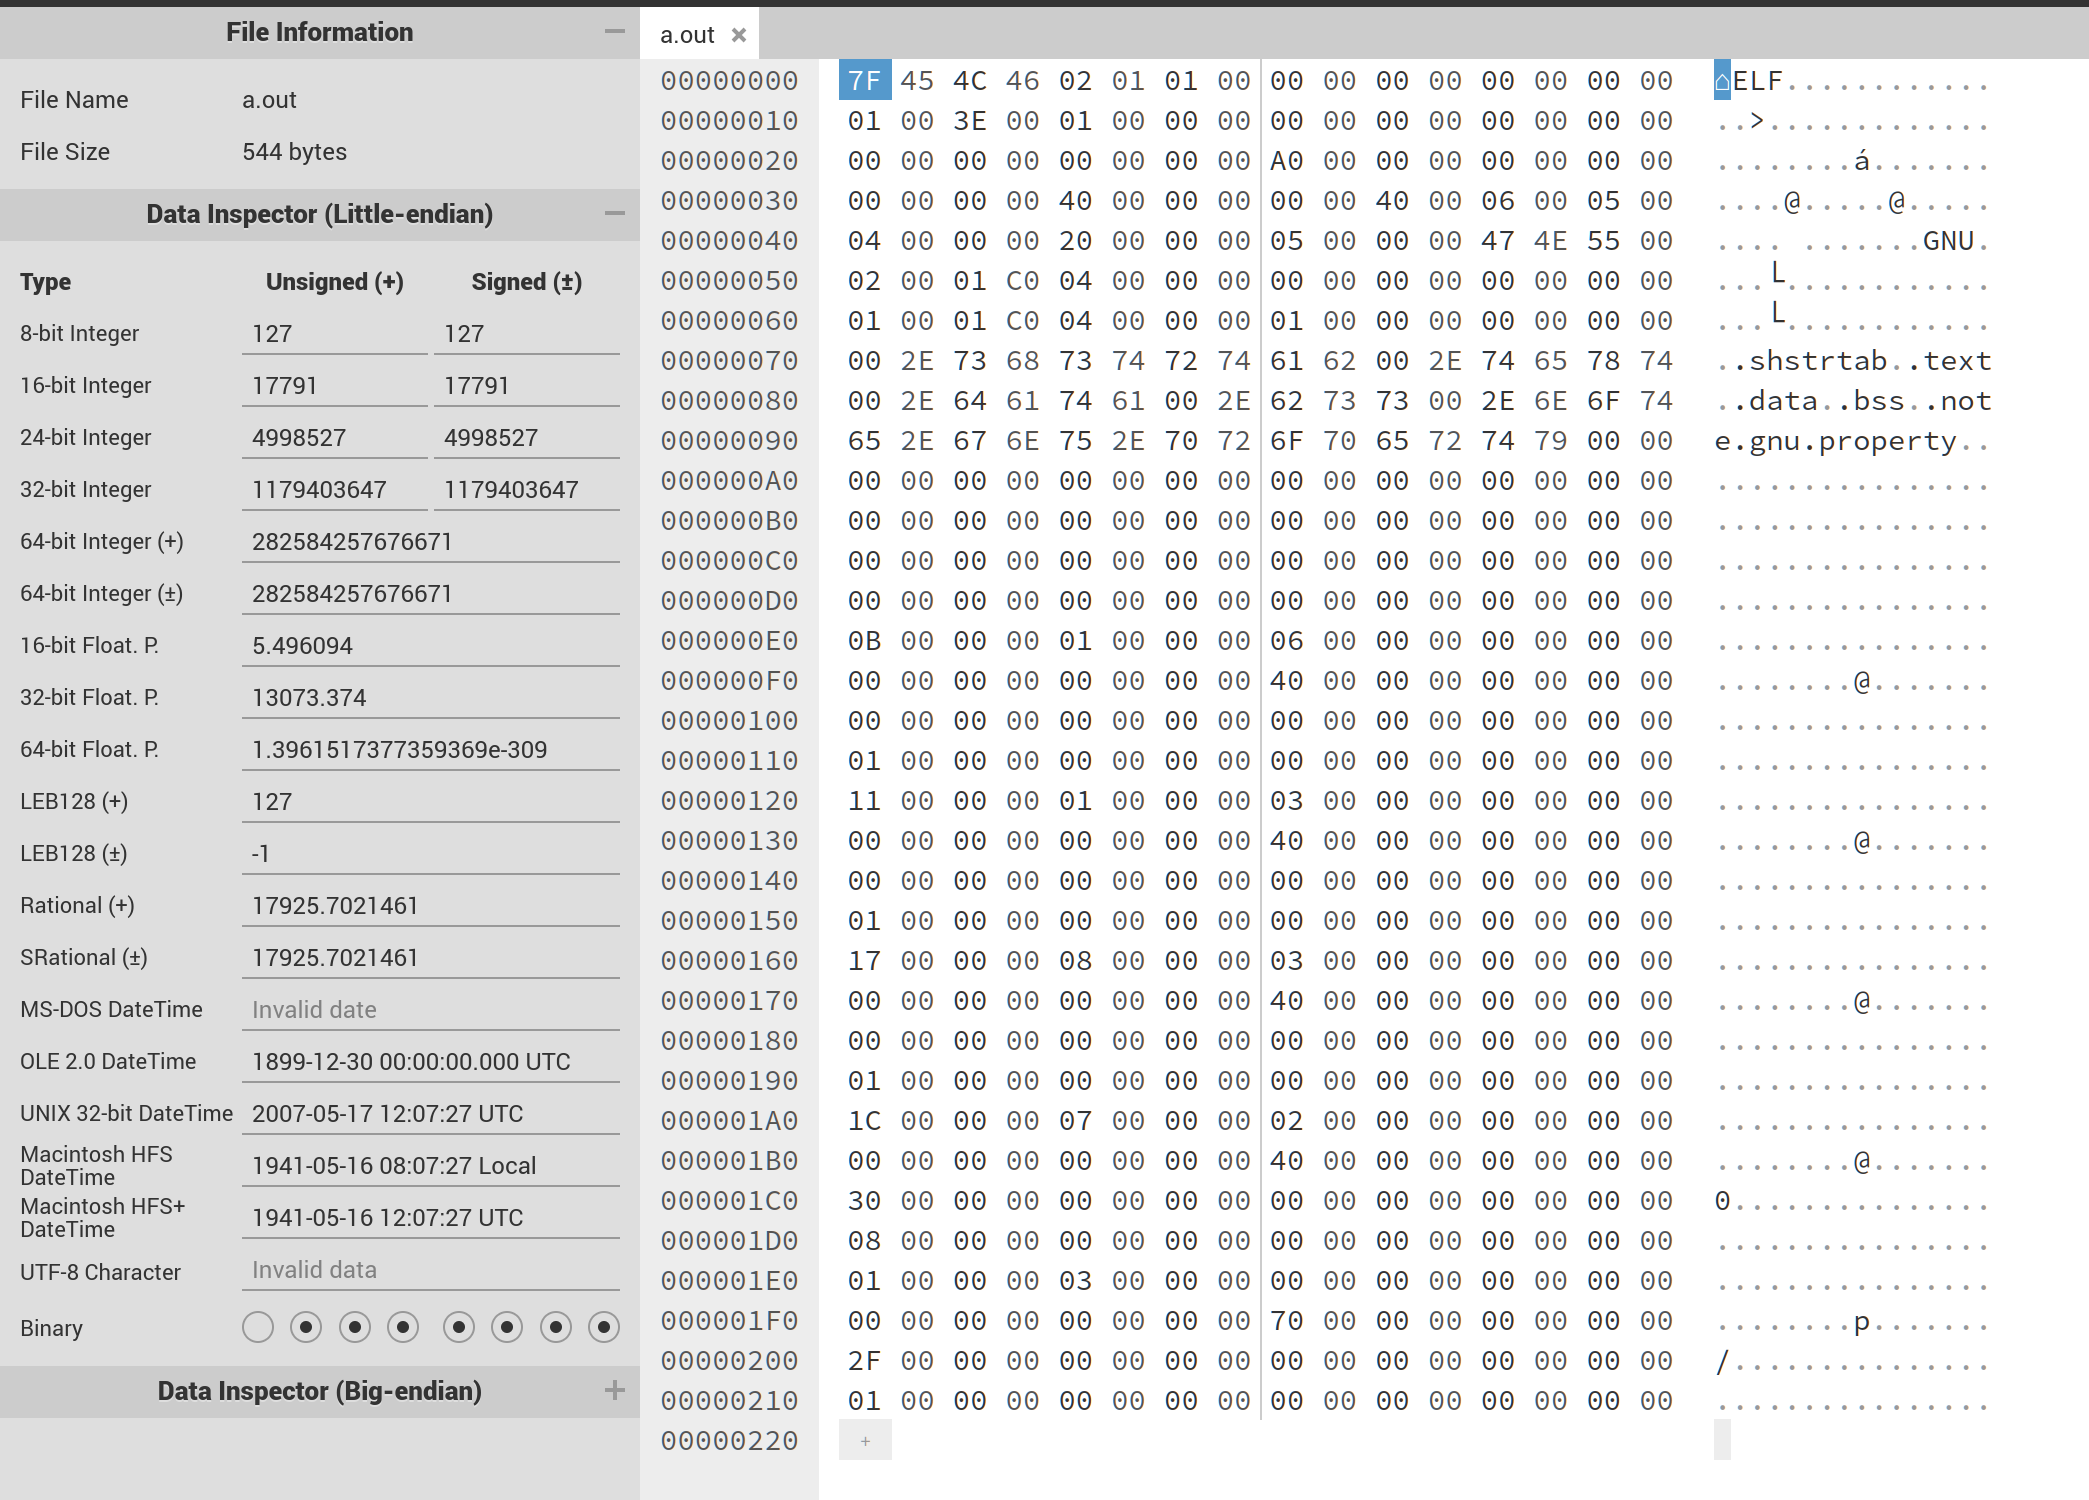Viewport: 2089px width, 1500px height.
Task: Click the UTF-8 Character Invalid data field
Action: point(431,1270)
